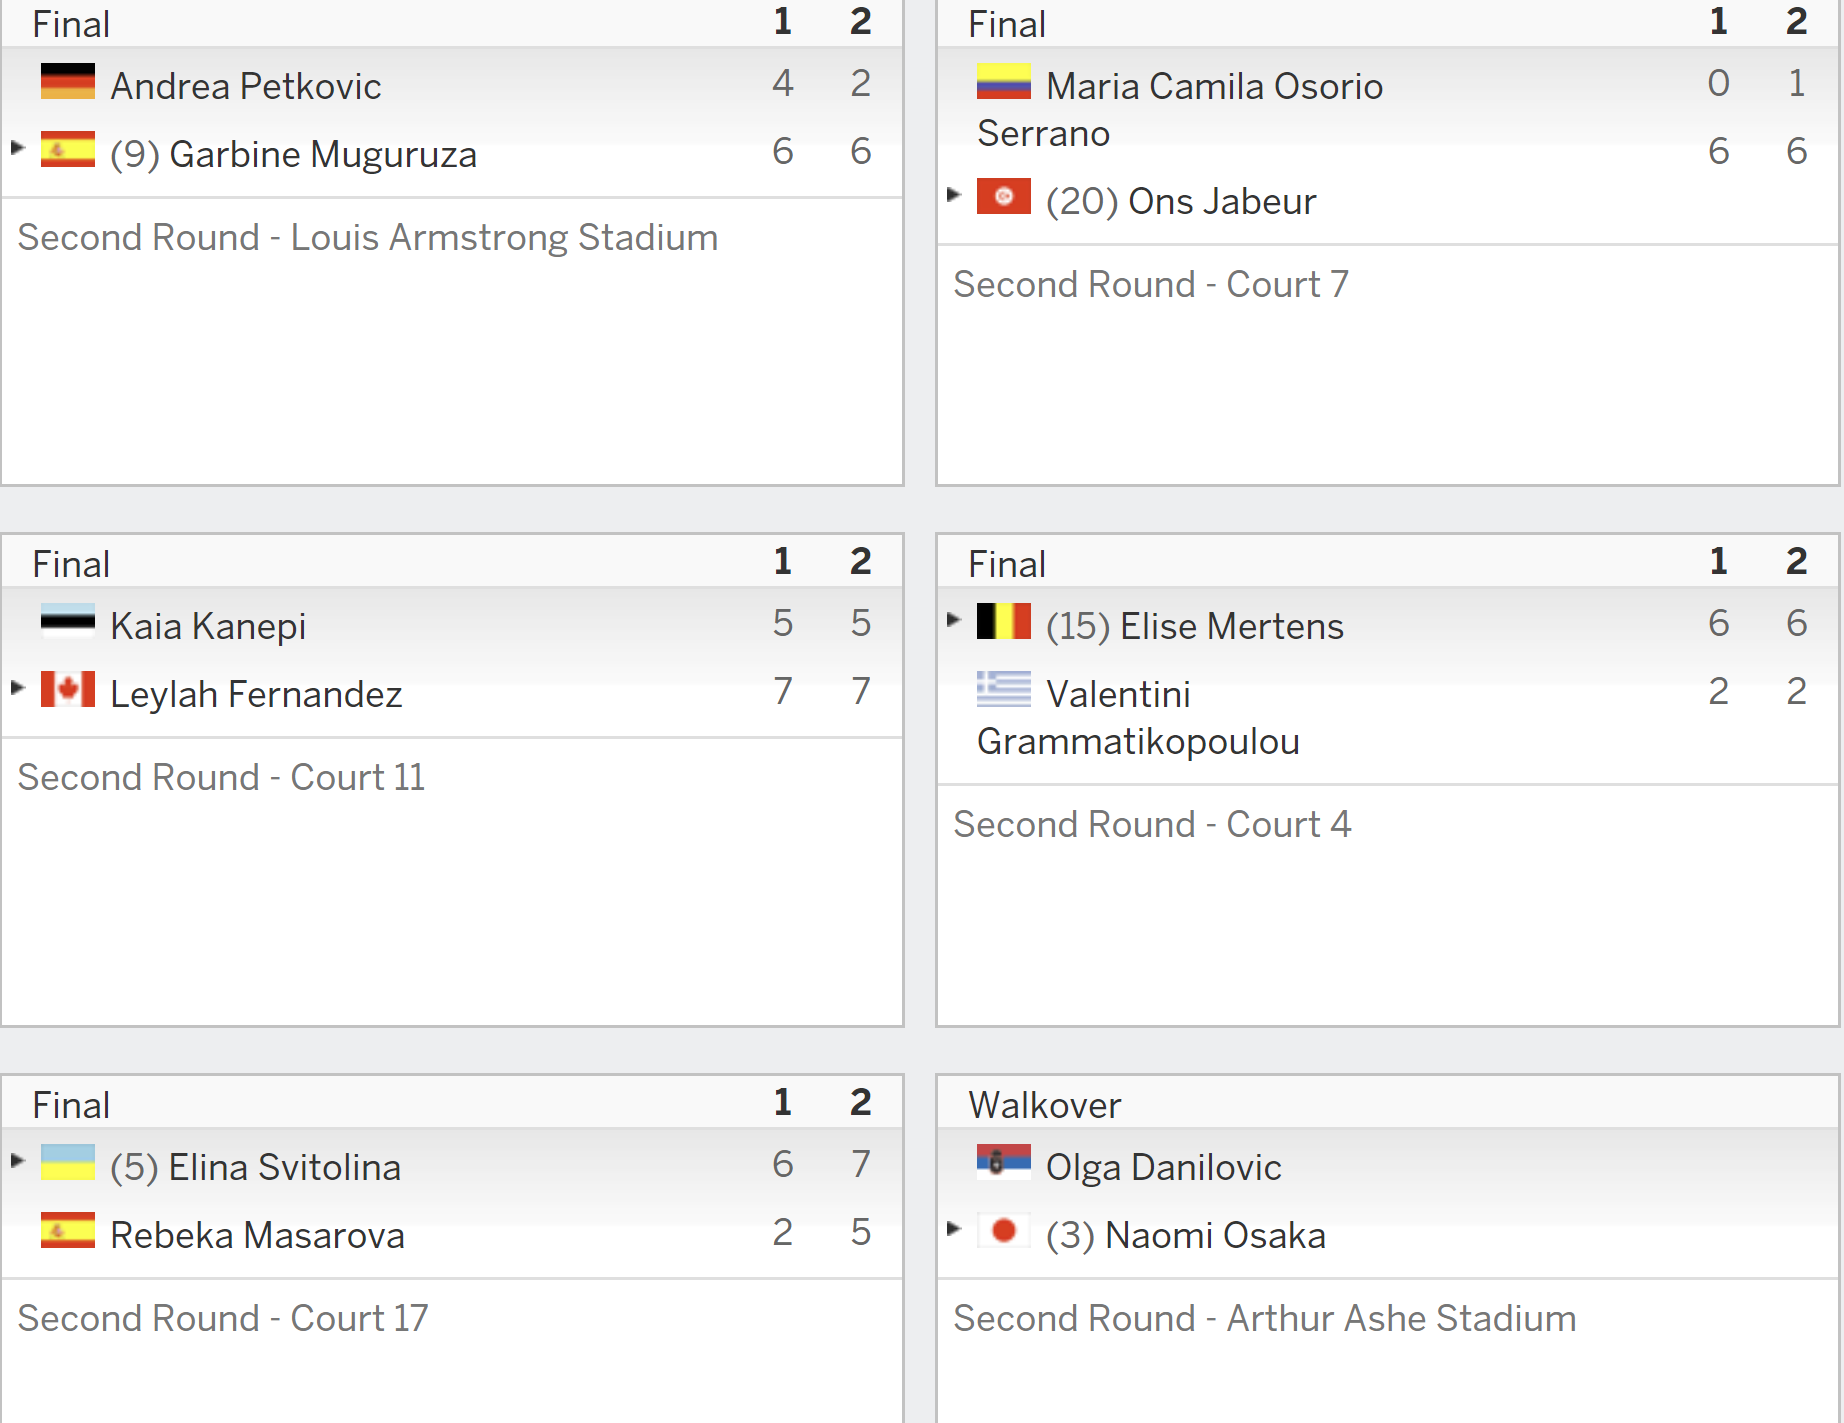Click winner arrow next to Elise Mertens
The image size is (1844, 1423).
[953, 619]
